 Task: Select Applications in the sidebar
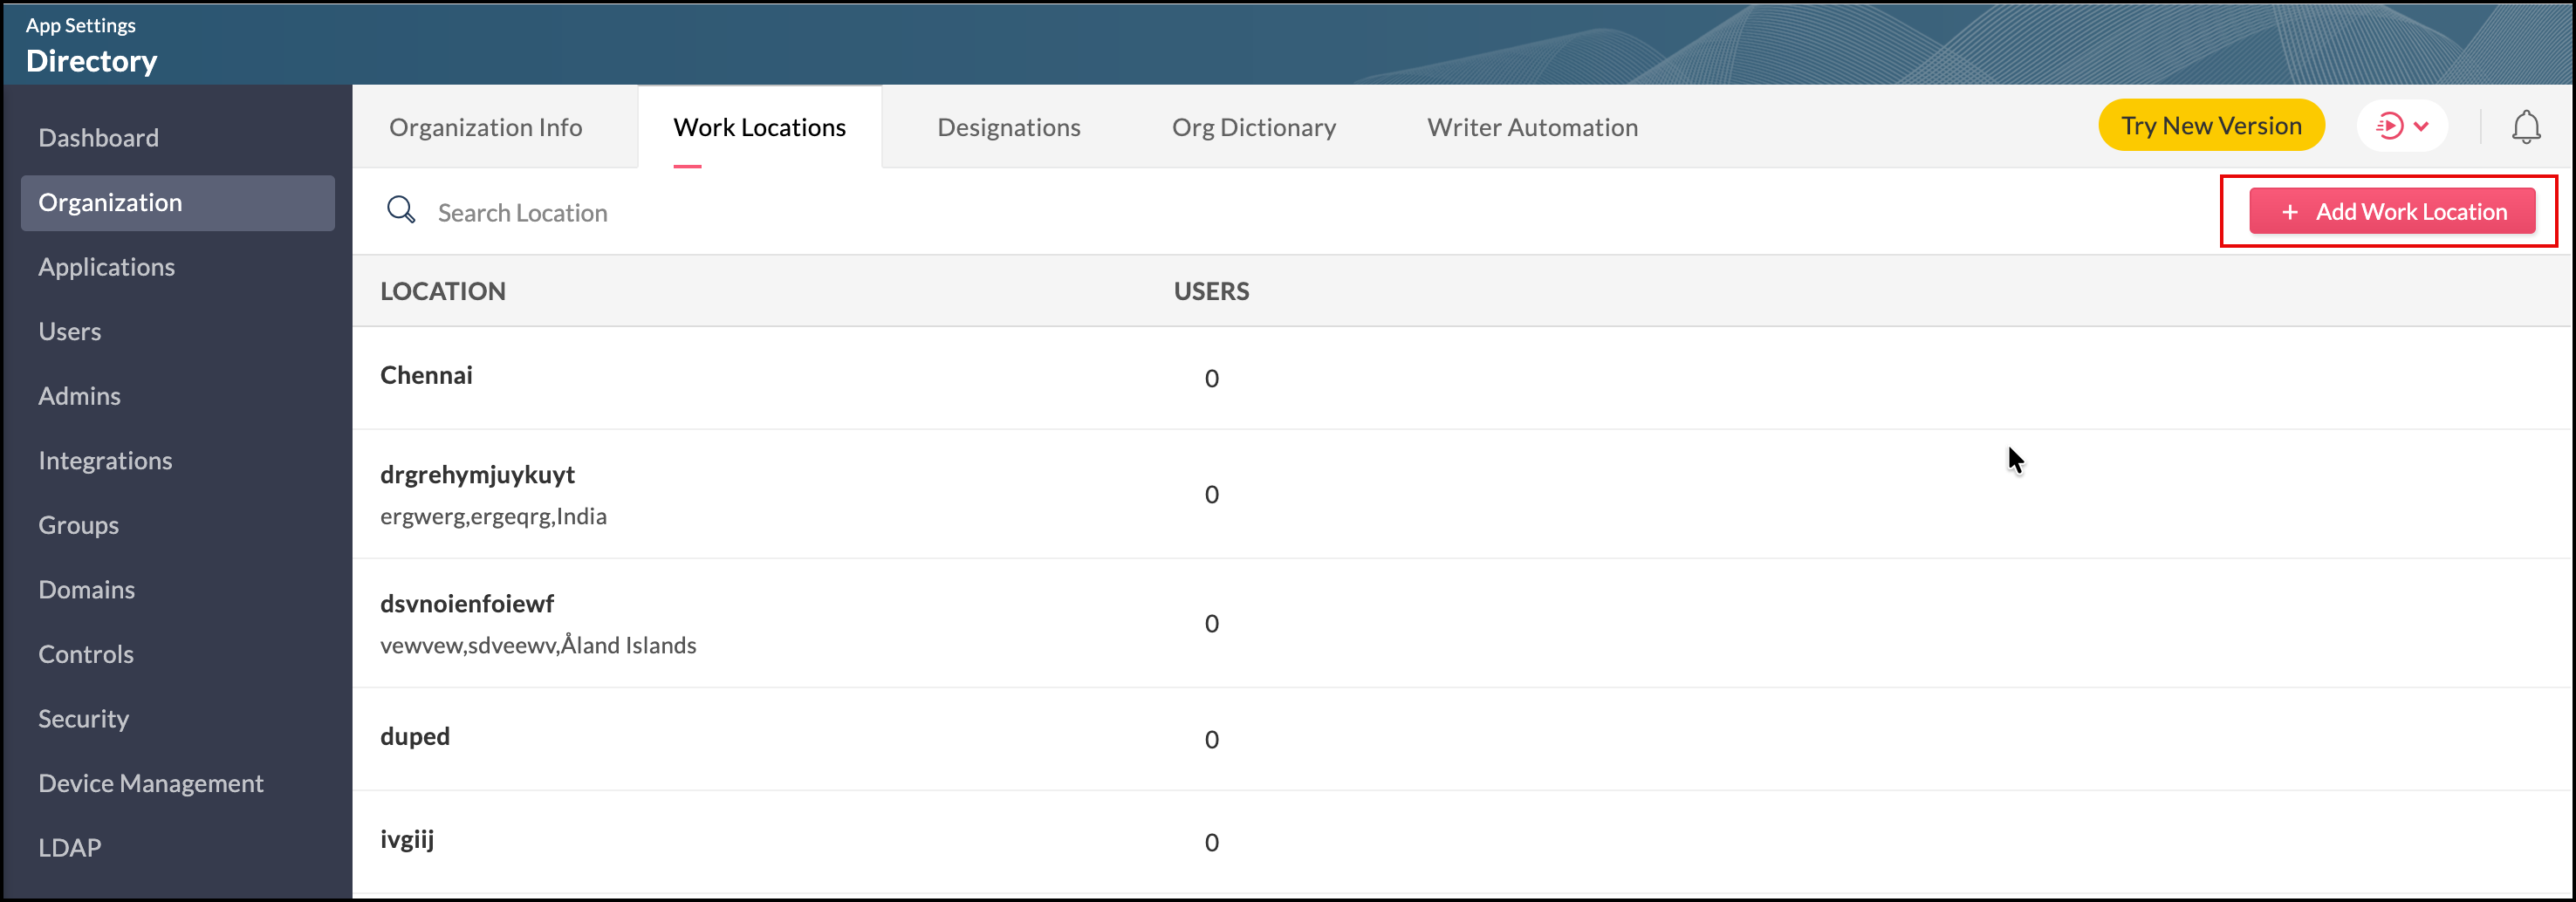tap(106, 267)
